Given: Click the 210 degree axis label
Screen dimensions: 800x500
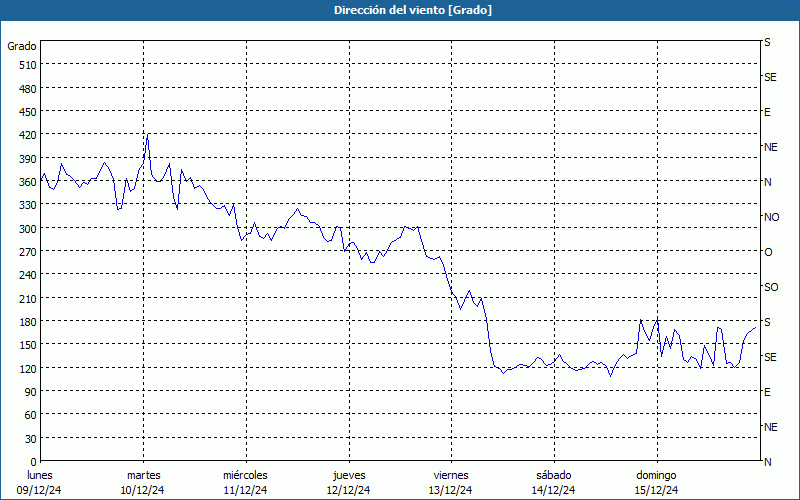Looking at the screenshot, I should [x=29, y=299].
